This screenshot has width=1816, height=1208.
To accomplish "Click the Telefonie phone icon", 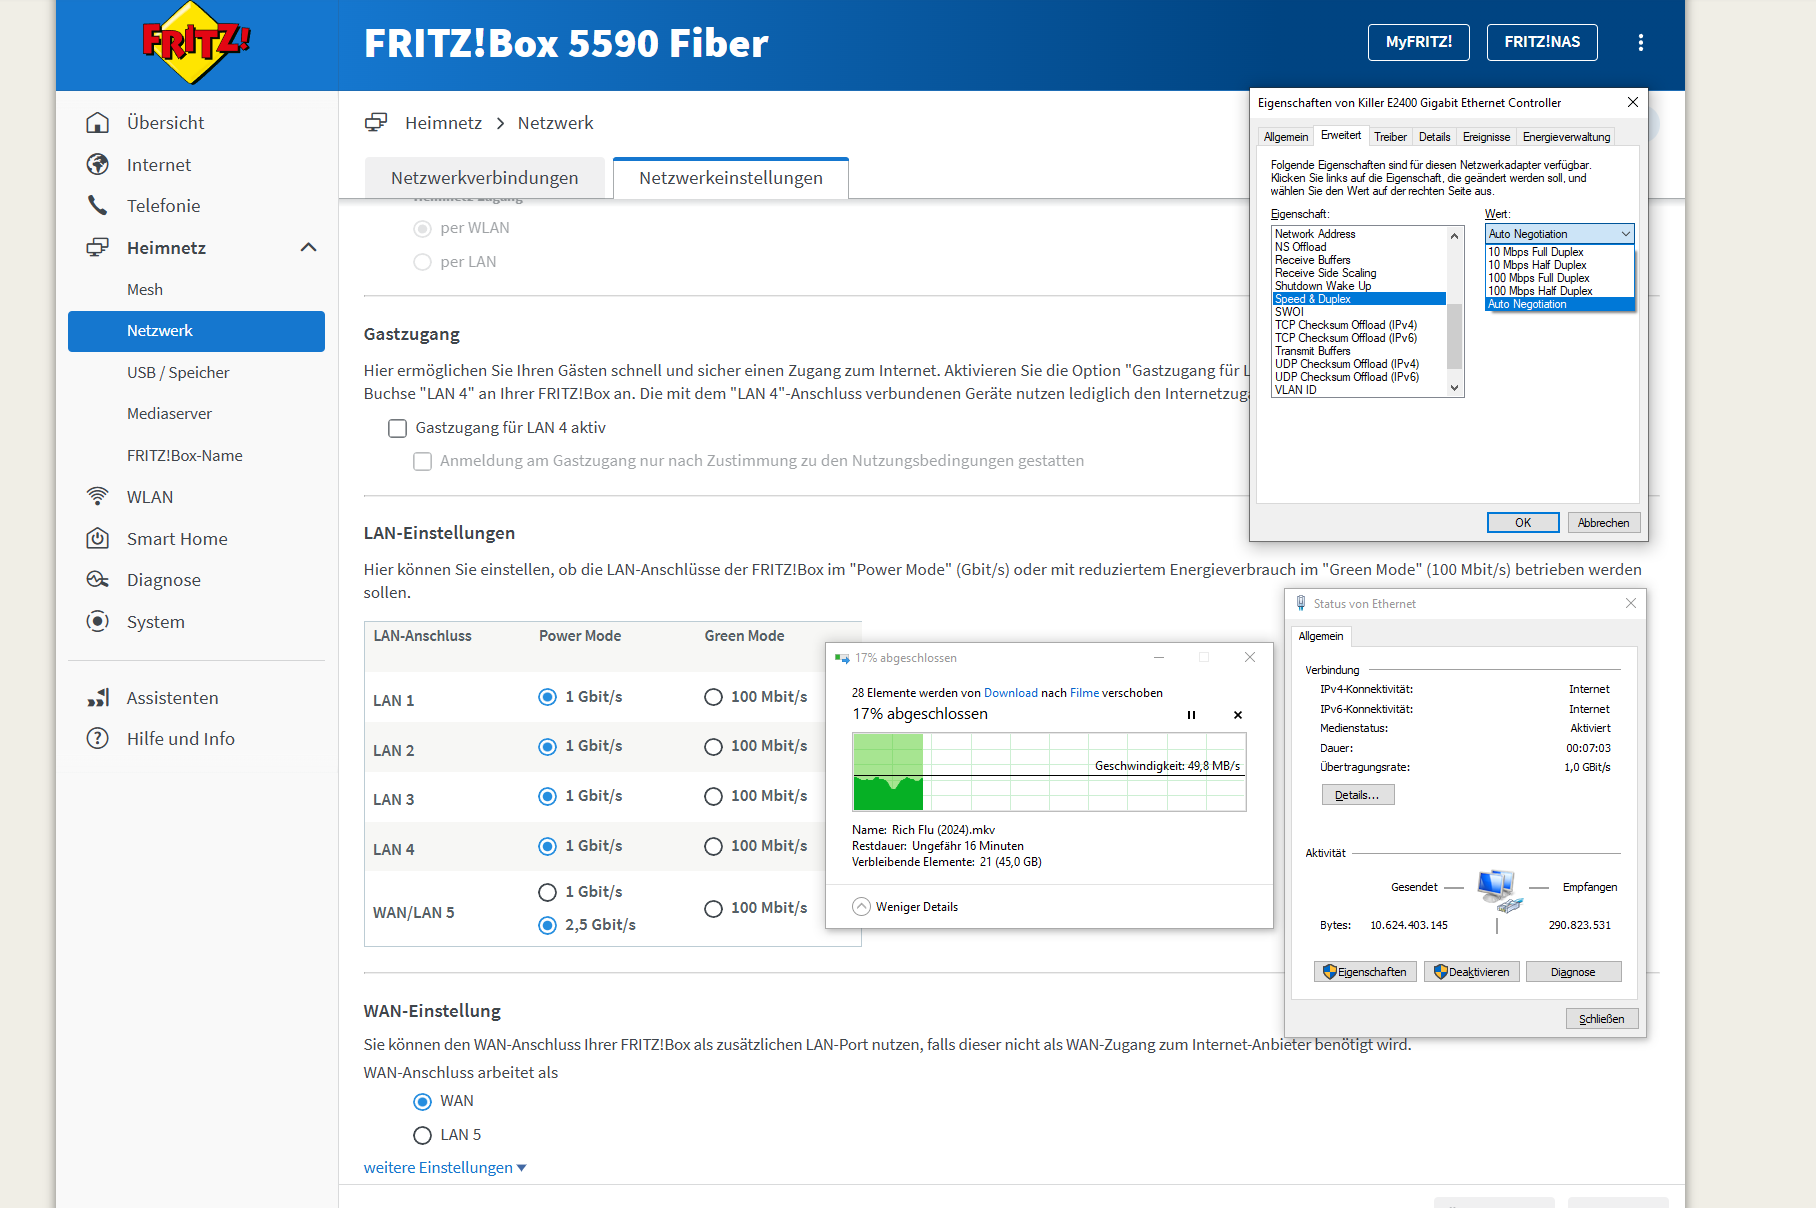I will point(97,205).
